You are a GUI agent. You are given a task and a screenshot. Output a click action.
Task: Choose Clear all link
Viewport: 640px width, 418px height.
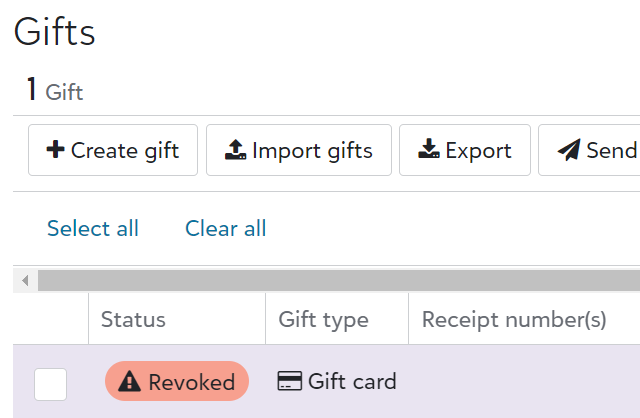tap(226, 228)
